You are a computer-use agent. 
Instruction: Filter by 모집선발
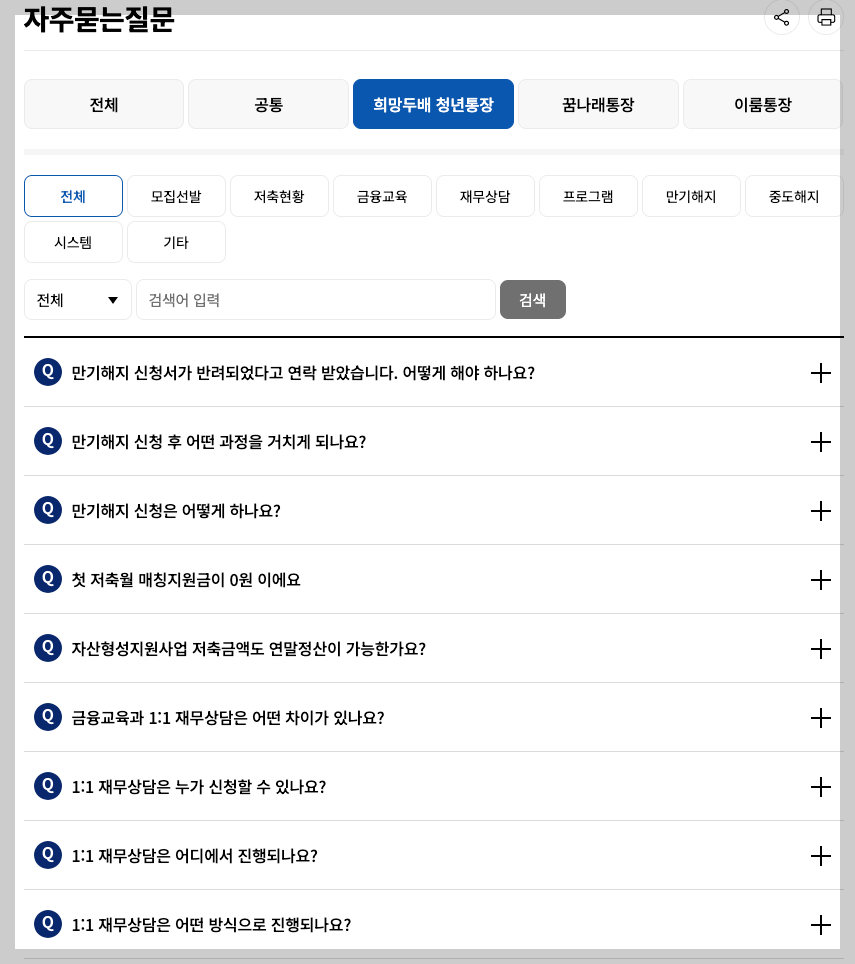point(176,196)
